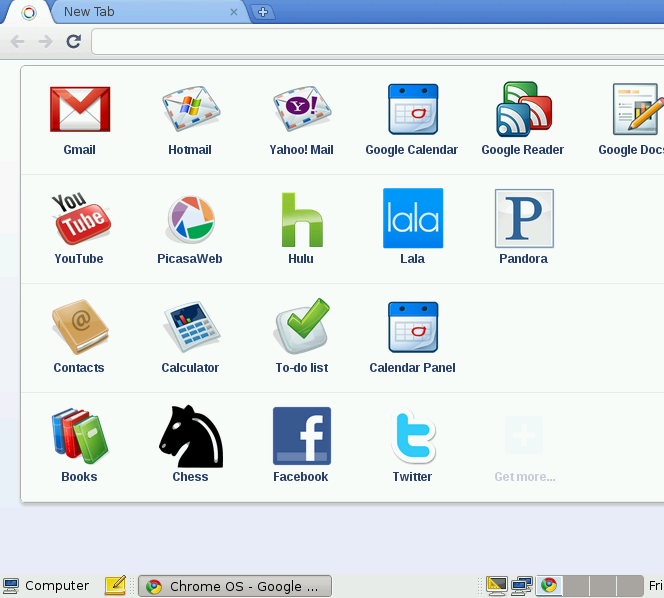Open the Twitter bird icon
The height and width of the screenshot is (598, 664).
(x=413, y=436)
